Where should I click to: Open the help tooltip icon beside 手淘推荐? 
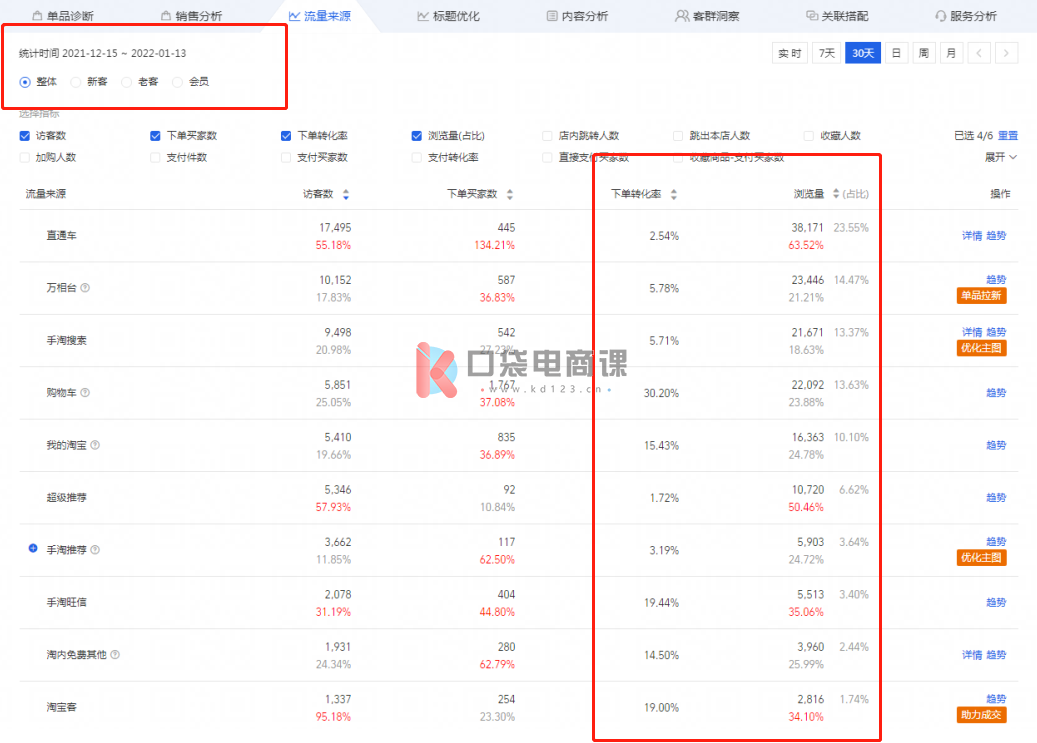pyautogui.click(x=95, y=550)
